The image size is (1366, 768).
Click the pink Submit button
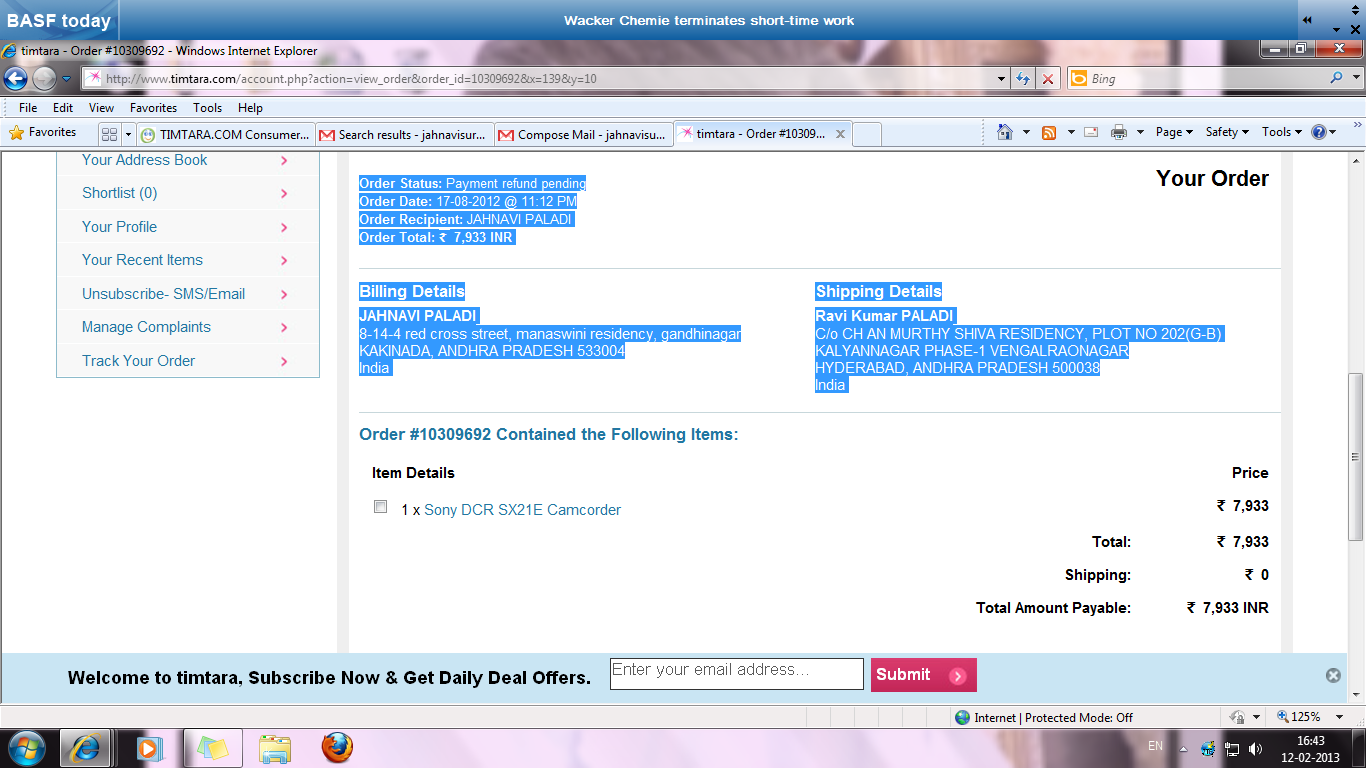tap(923, 675)
